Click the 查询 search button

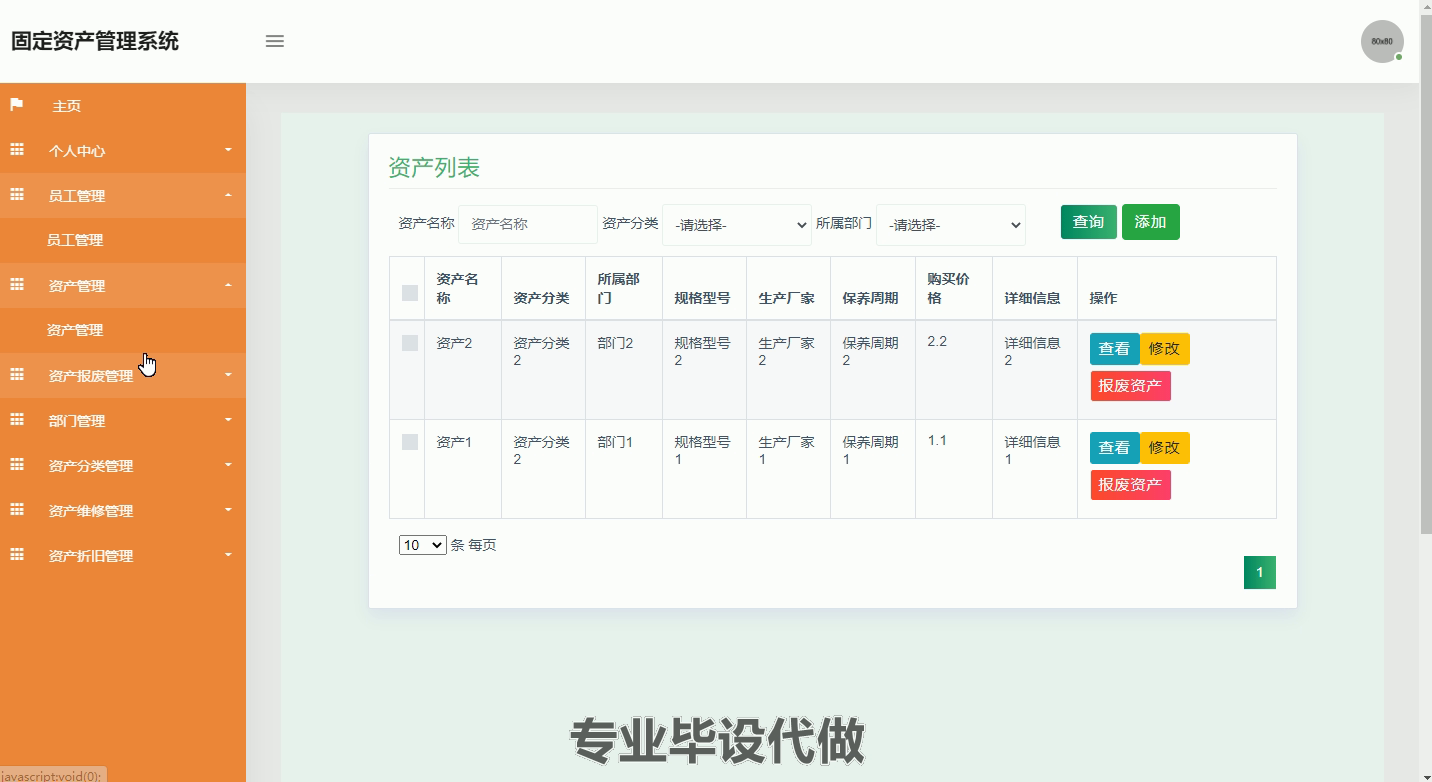(x=1089, y=222)
